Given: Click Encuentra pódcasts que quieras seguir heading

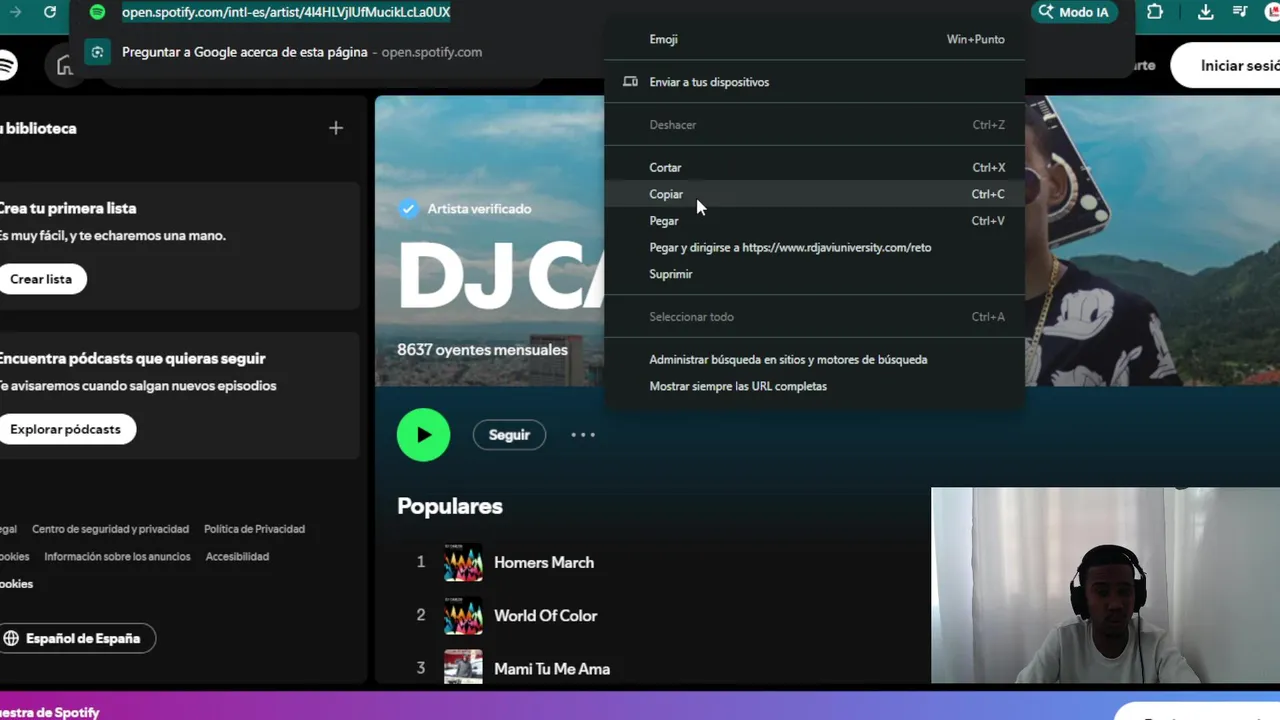Looking at the screenshot, I should click(x=132, y=358).
